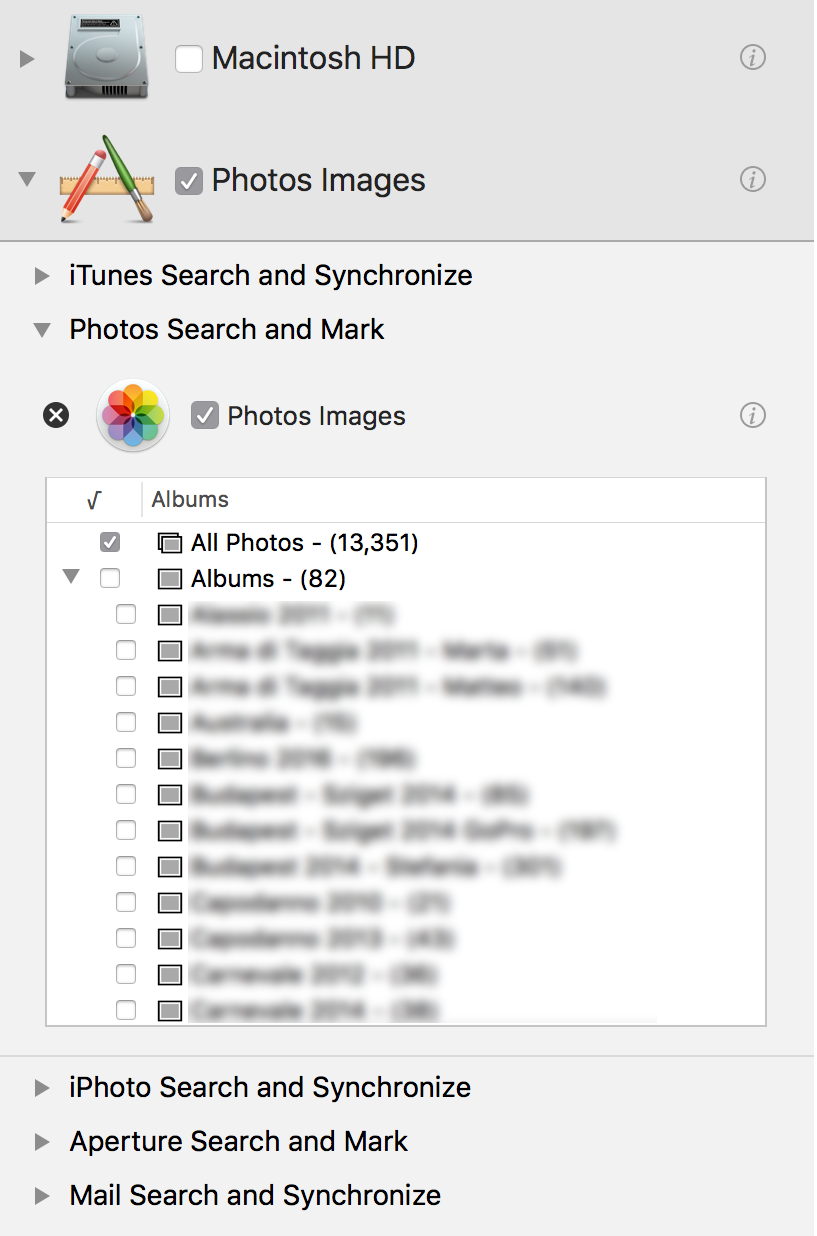Check the Budapest 2014 - Stefania album checkbox
The width and height of the screenshot is (817, 1236).
pos(126,866)
